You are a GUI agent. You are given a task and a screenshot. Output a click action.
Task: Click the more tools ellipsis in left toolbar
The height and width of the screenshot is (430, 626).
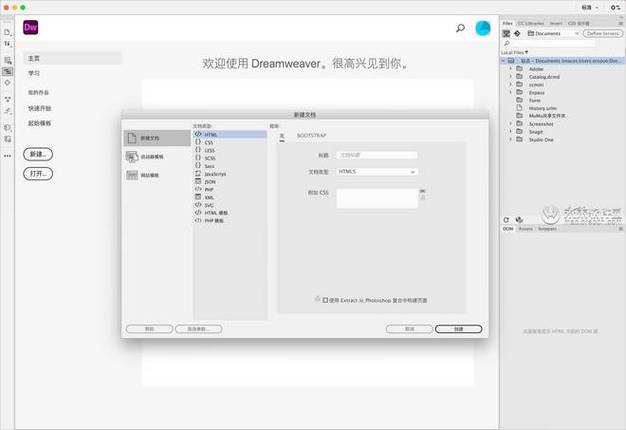click(x=8, y=156)
